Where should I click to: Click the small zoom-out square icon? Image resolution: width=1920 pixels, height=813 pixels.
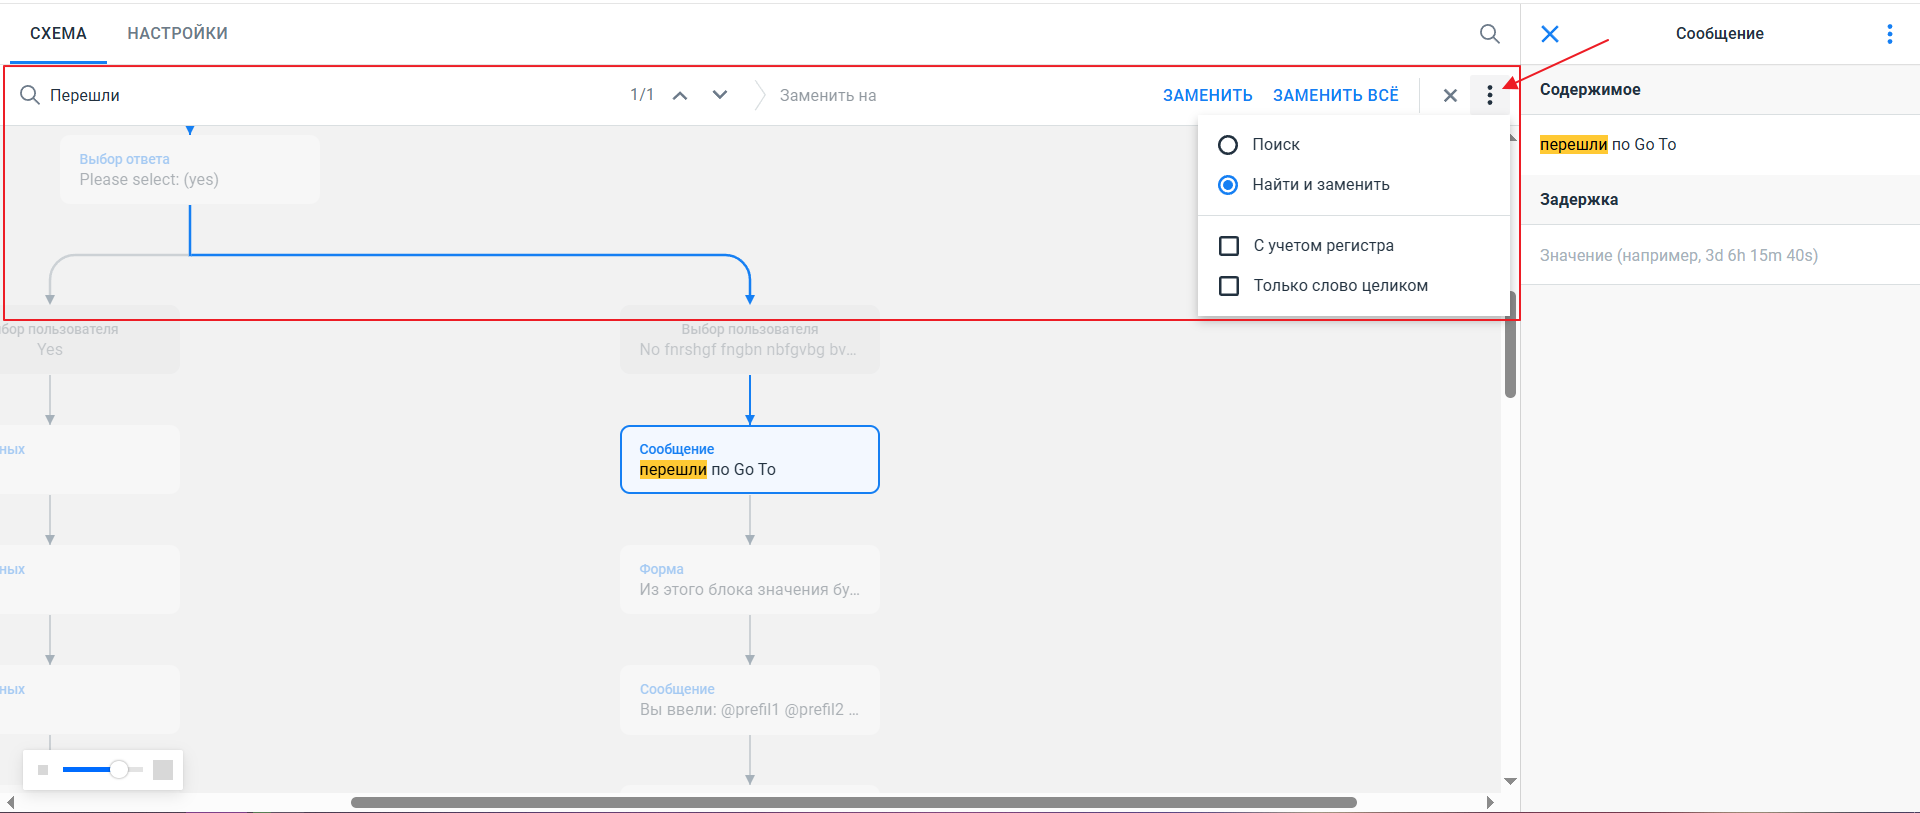click(43, 770)
